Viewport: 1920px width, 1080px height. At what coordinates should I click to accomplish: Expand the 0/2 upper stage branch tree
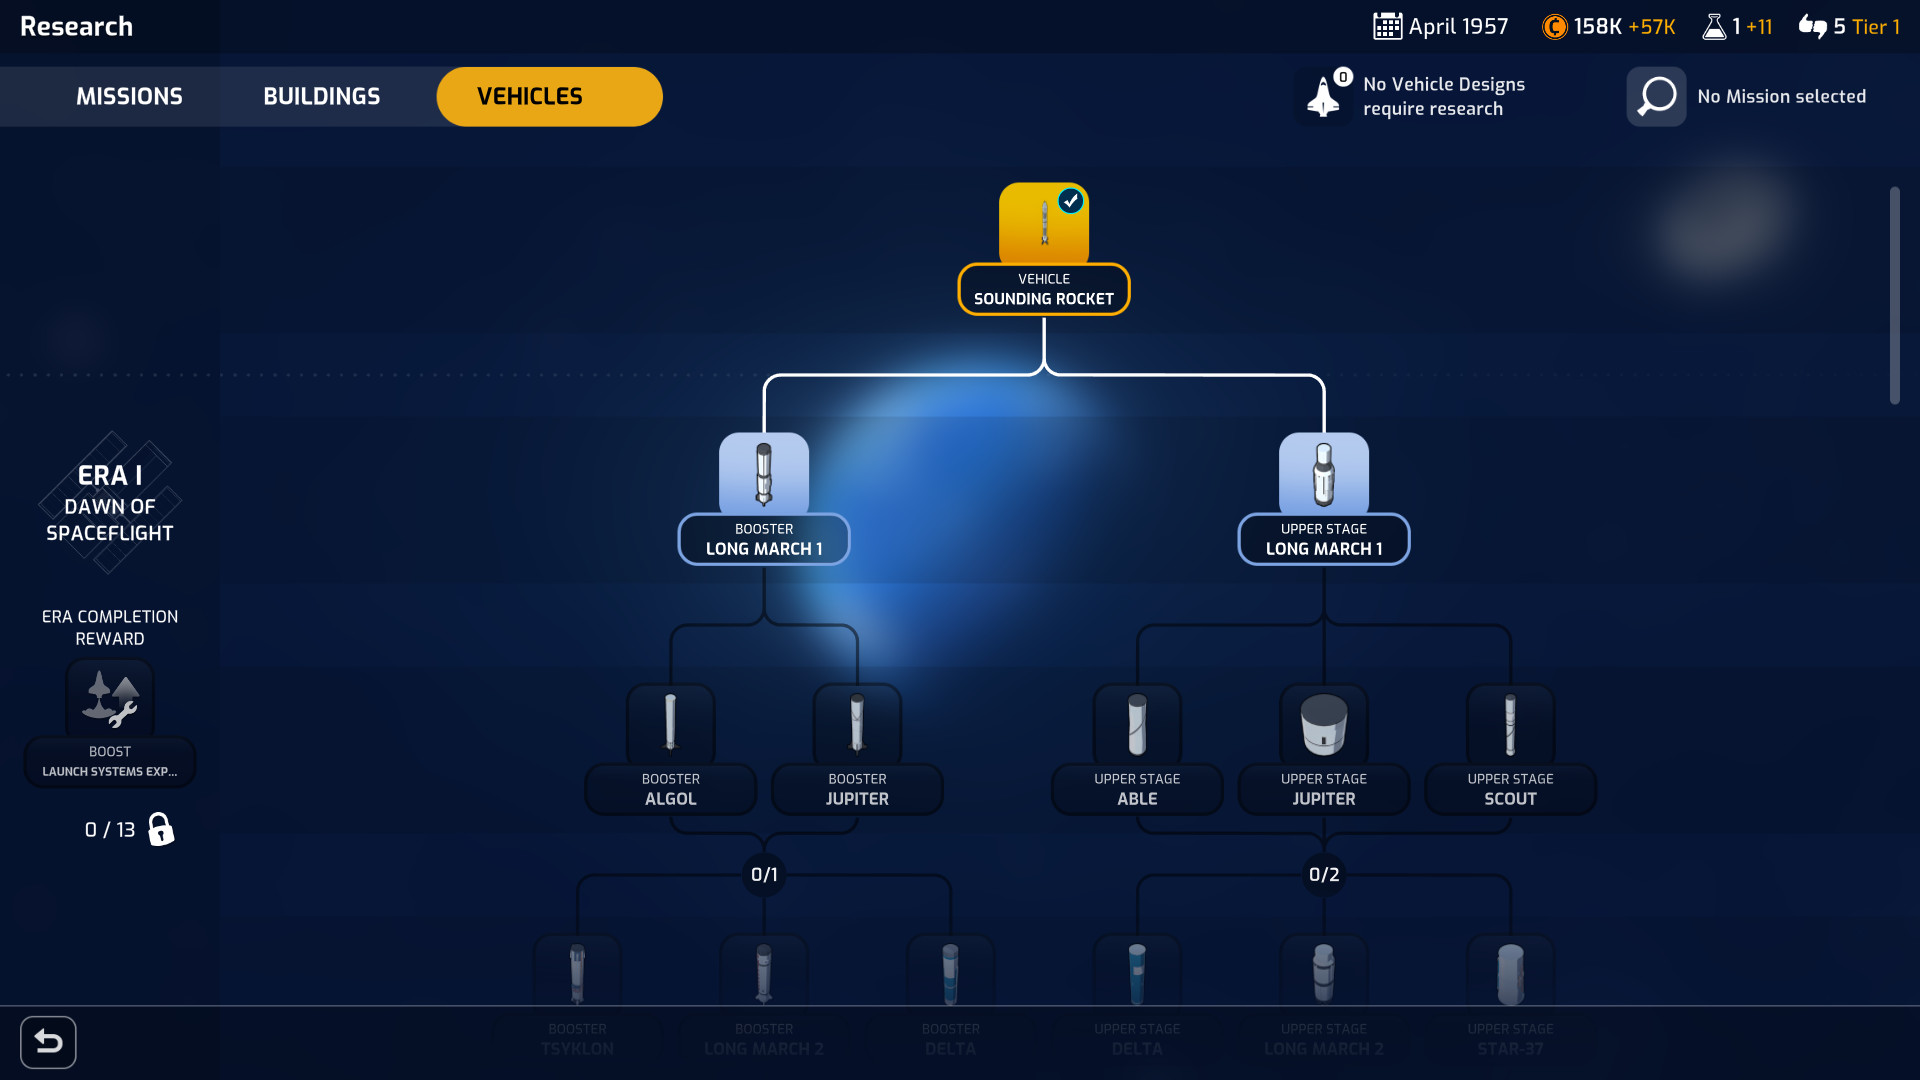coord(1323,873)
